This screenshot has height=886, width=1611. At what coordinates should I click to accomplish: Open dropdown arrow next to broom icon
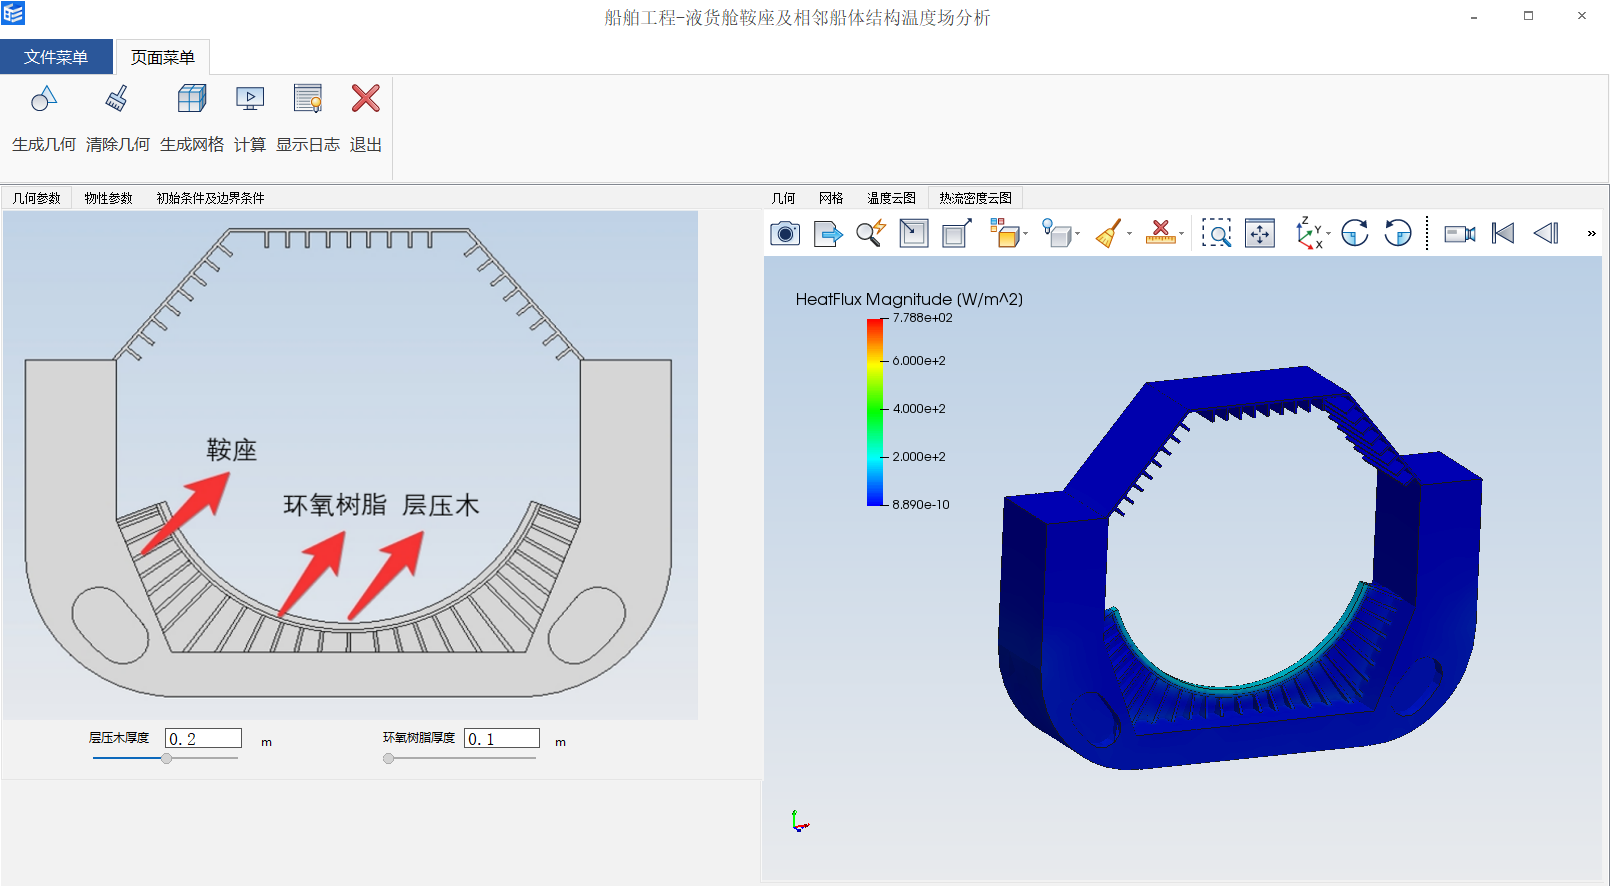click(x=1130, y=235)
